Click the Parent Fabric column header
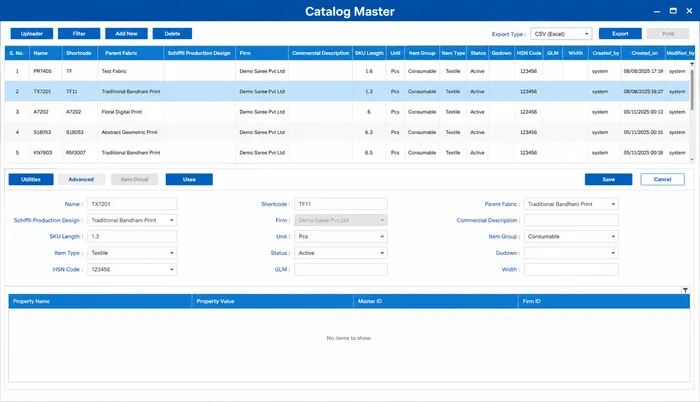The height and width of the screenshot is (402, 700). point(130,53)
